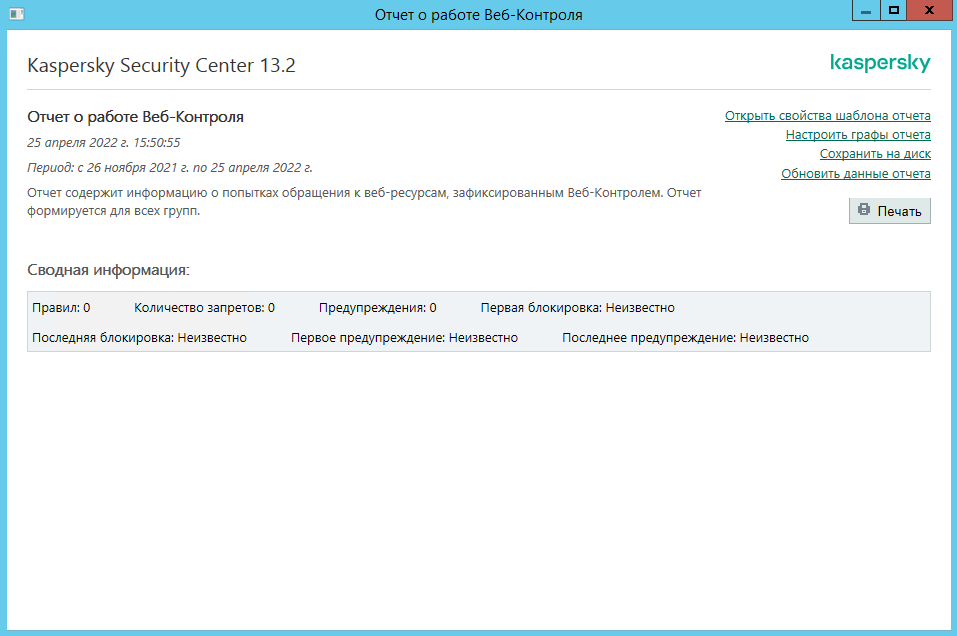Click the 'Сводная информация:' heading
The width and height of the screenshot is (957, 636).
(x=109, y=270)
